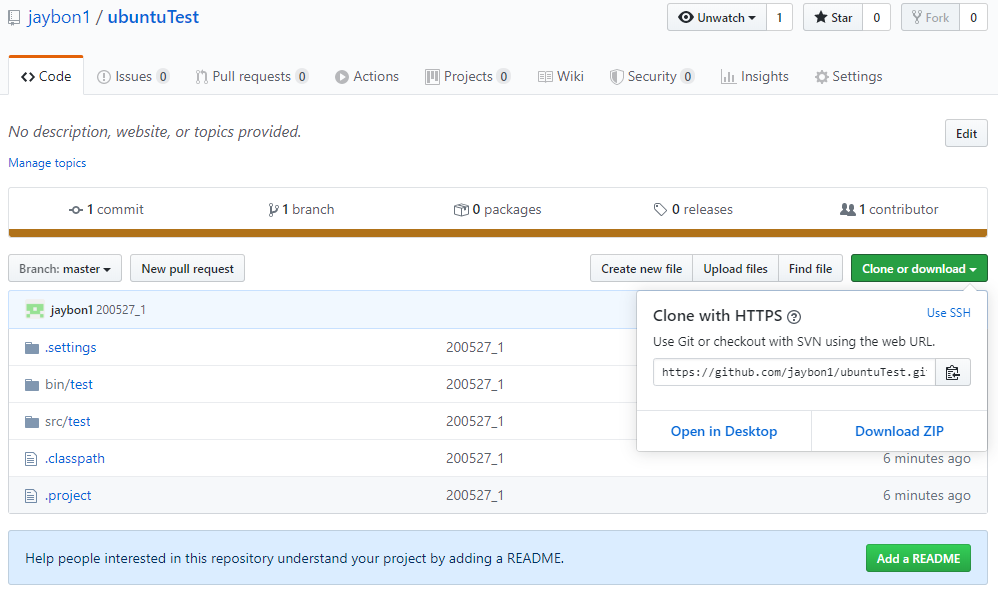Click the Find file button
This screenshot has height=593, width=998.
tap(810, 269)
